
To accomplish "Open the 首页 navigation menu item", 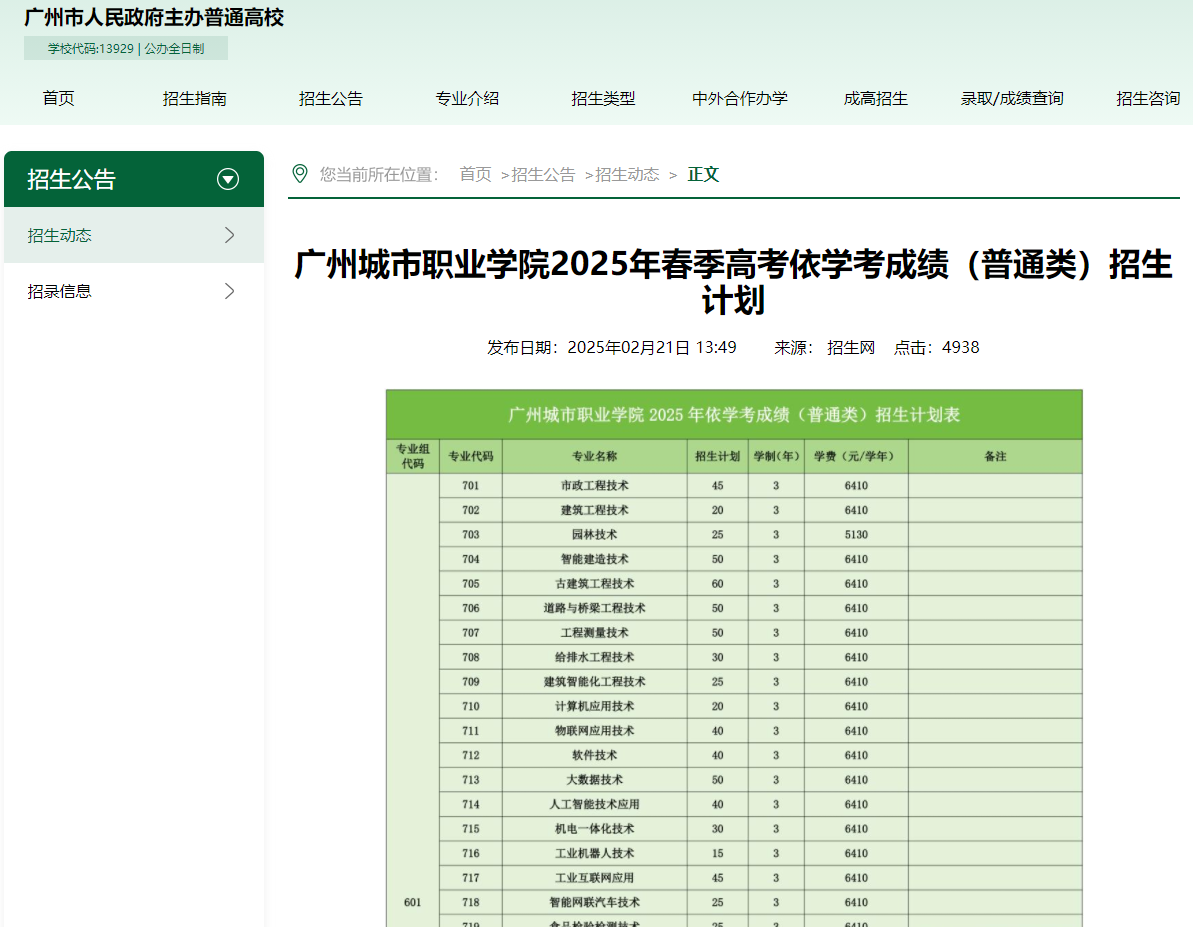I will click(x=58, y=98).
